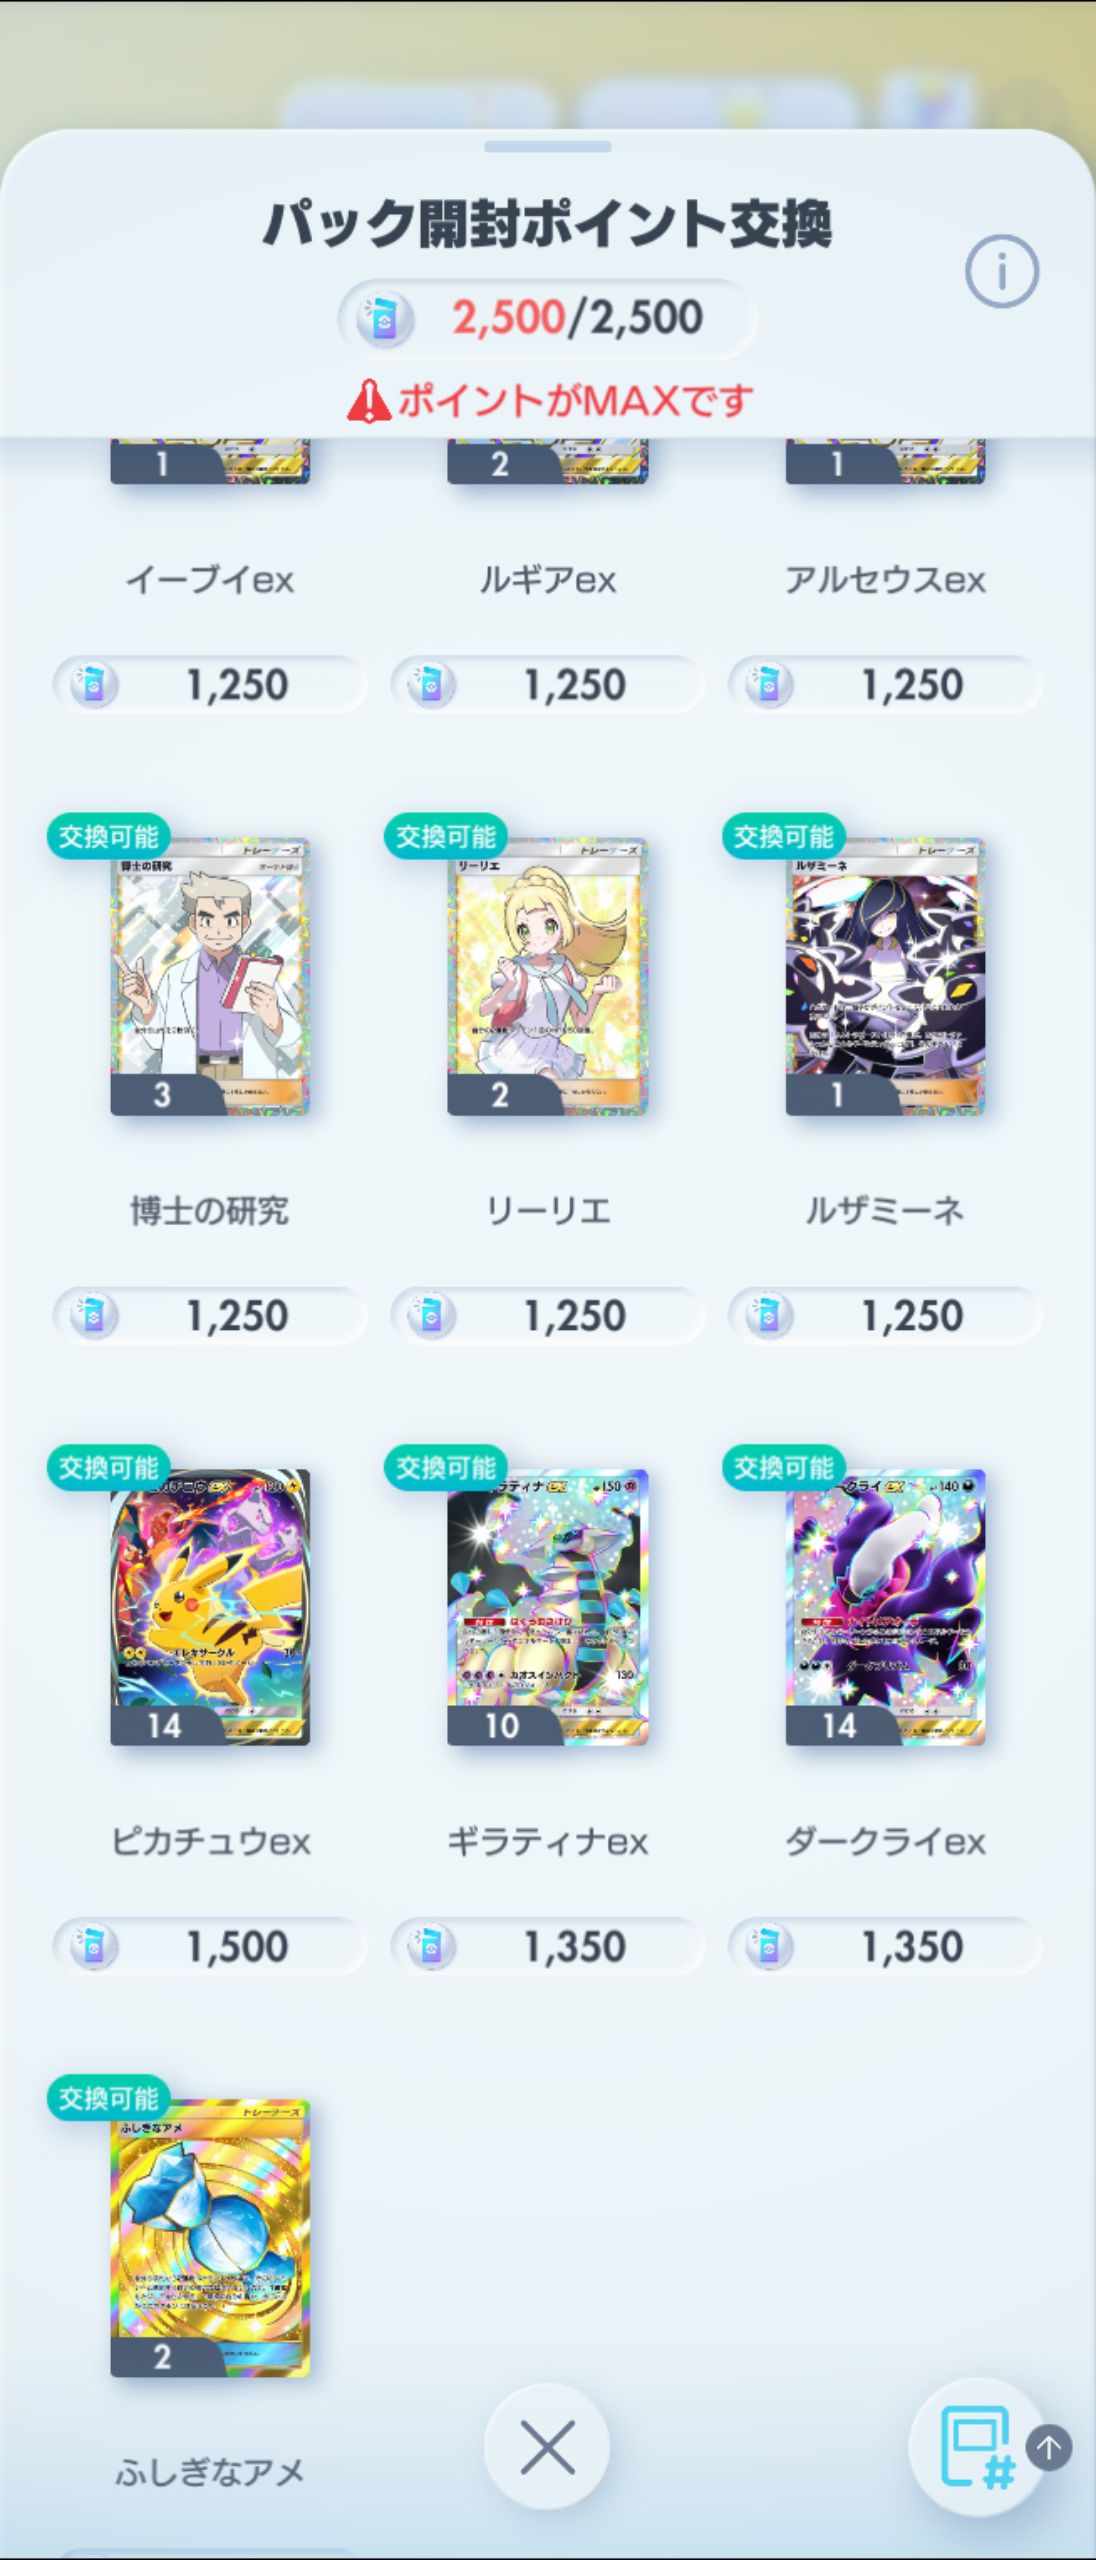Select the 博士の研究 card thumbnail
This screenshot has width=1096, height=2560.
(210, 976)
